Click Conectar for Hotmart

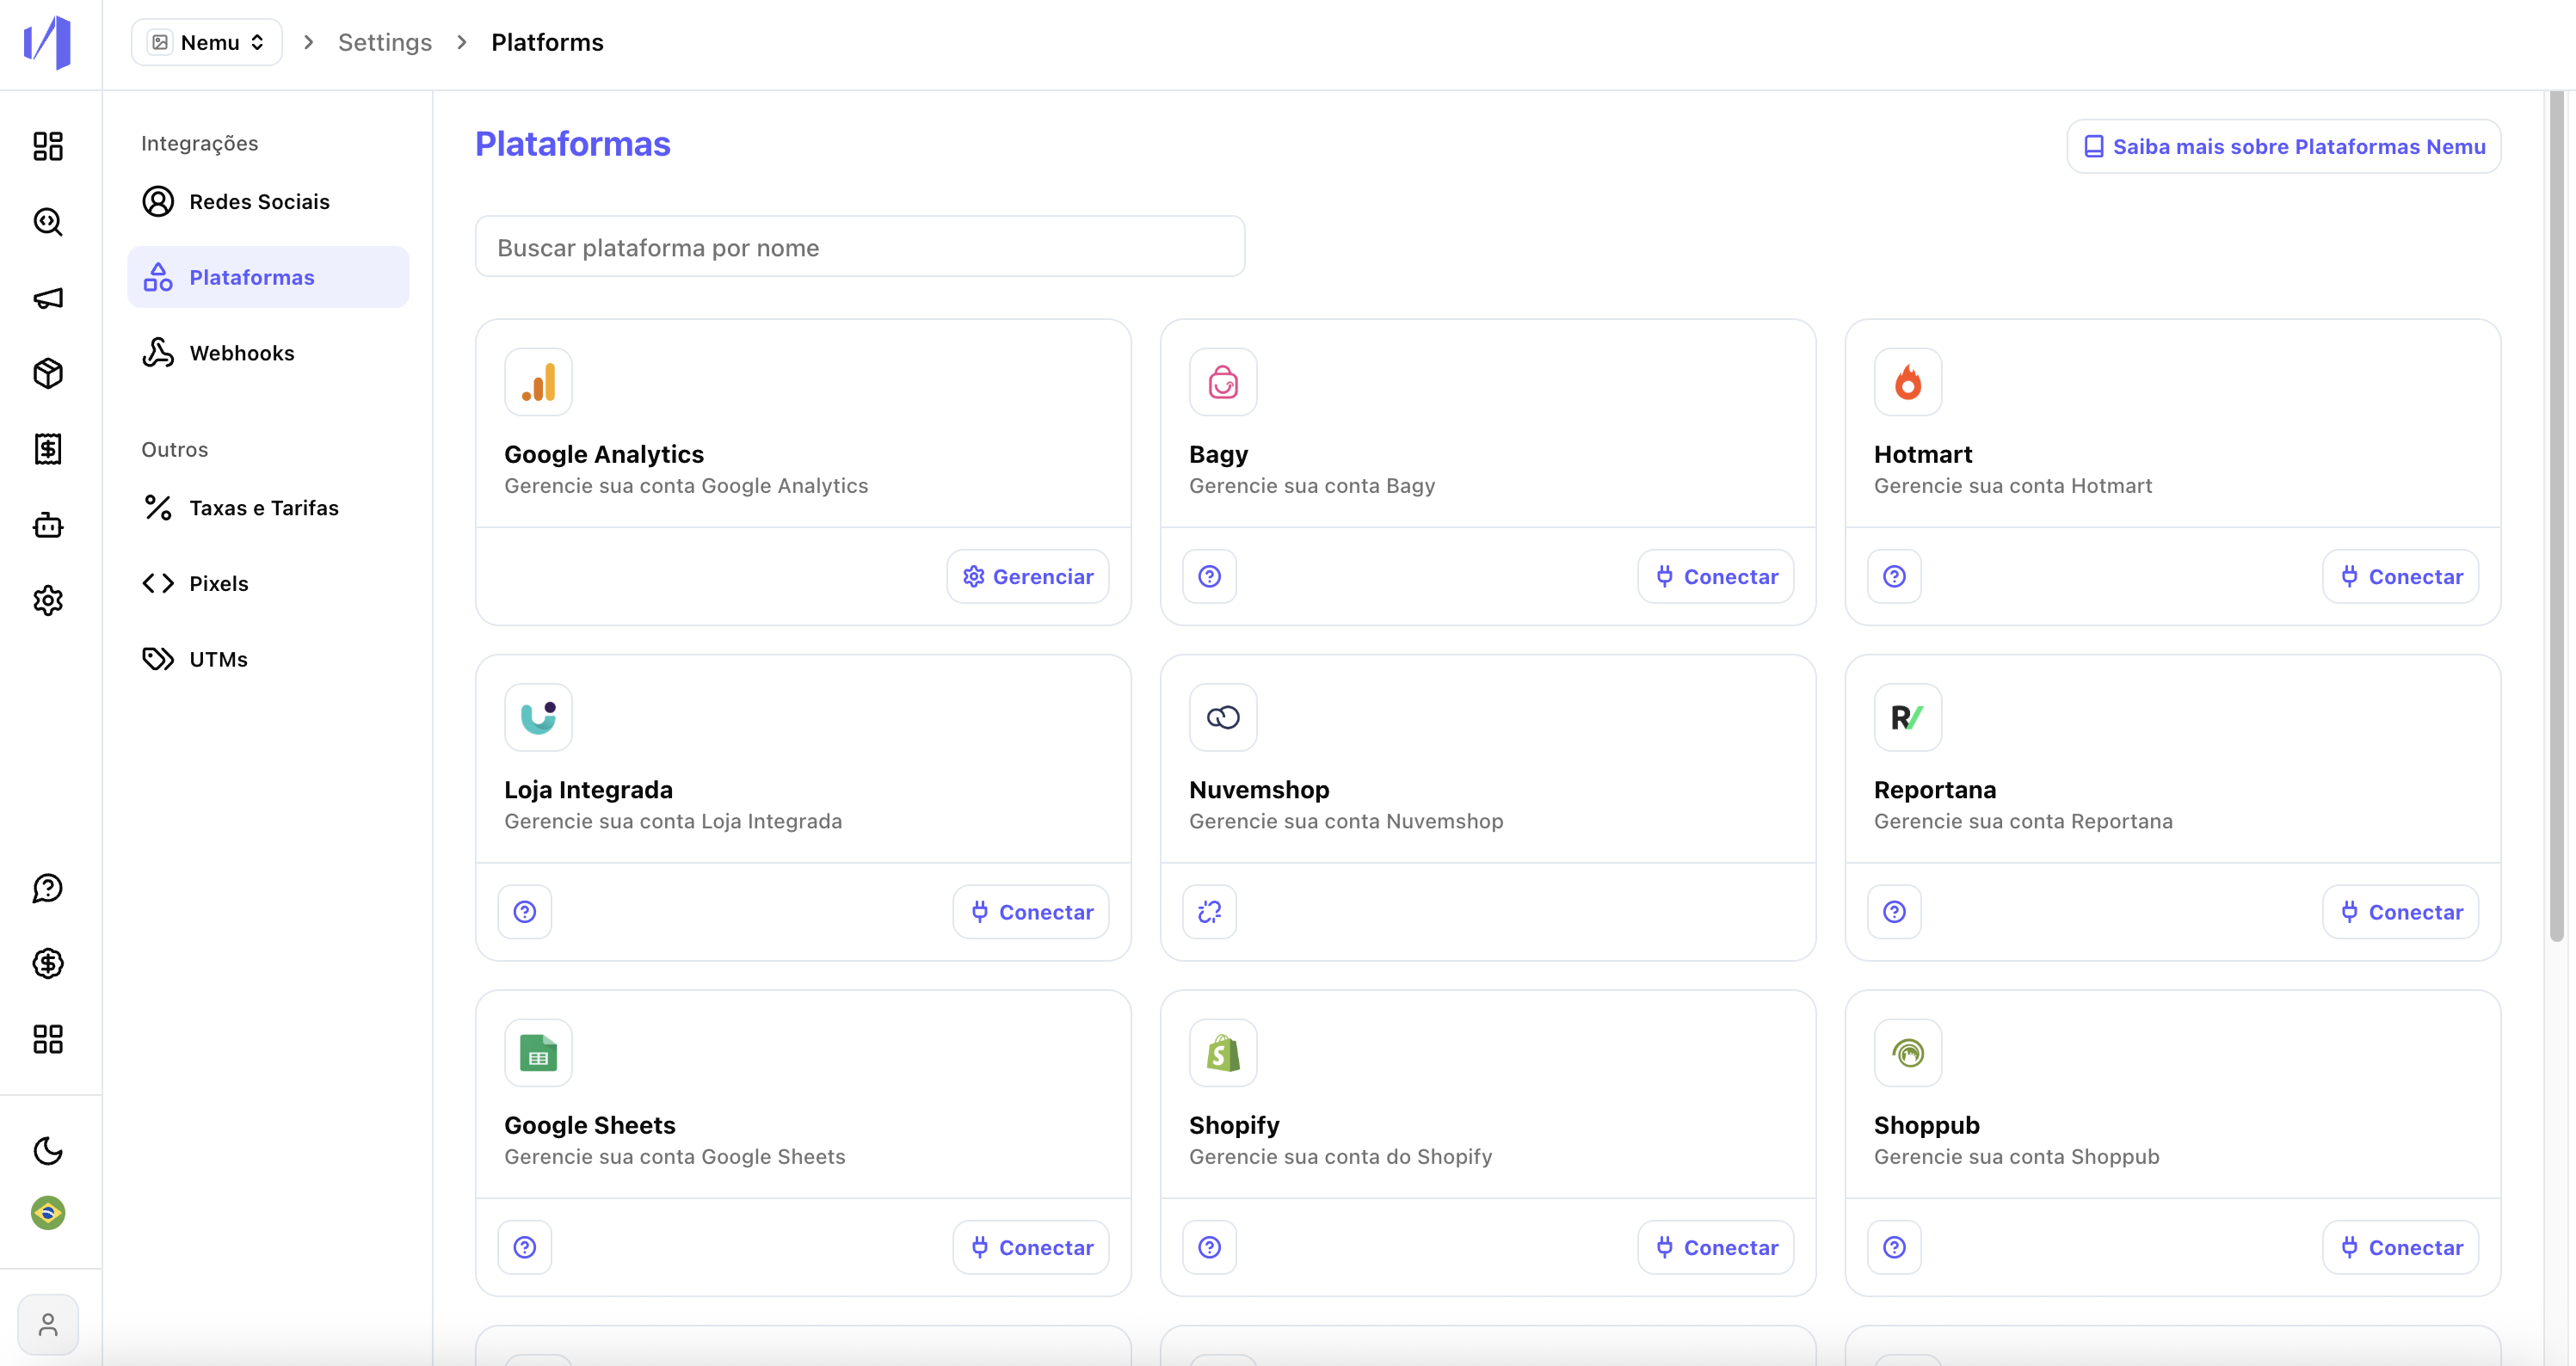pos(2401,576)
